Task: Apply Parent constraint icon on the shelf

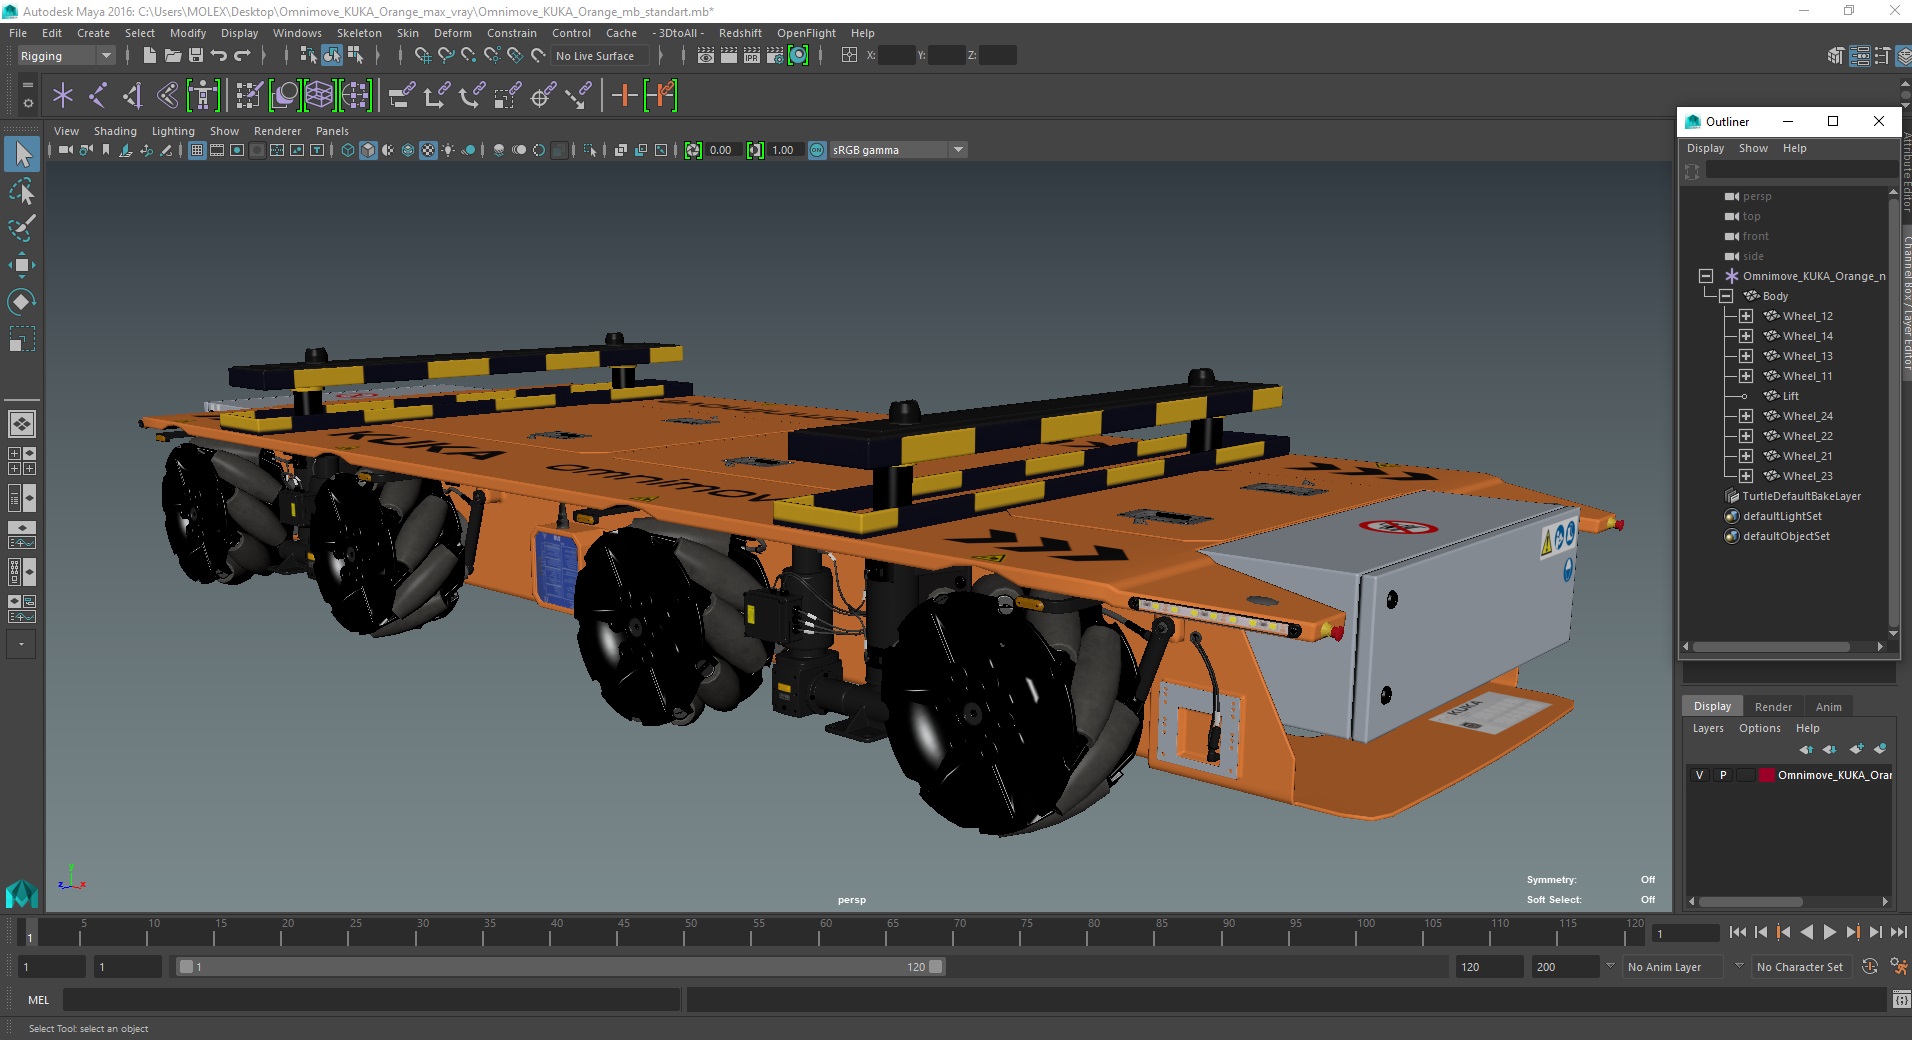Action: [x=402, y=96]
